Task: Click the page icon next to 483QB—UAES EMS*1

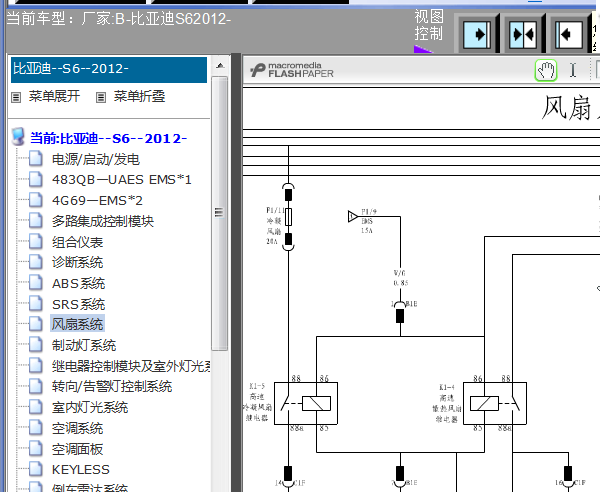Action: click(36, 179)
